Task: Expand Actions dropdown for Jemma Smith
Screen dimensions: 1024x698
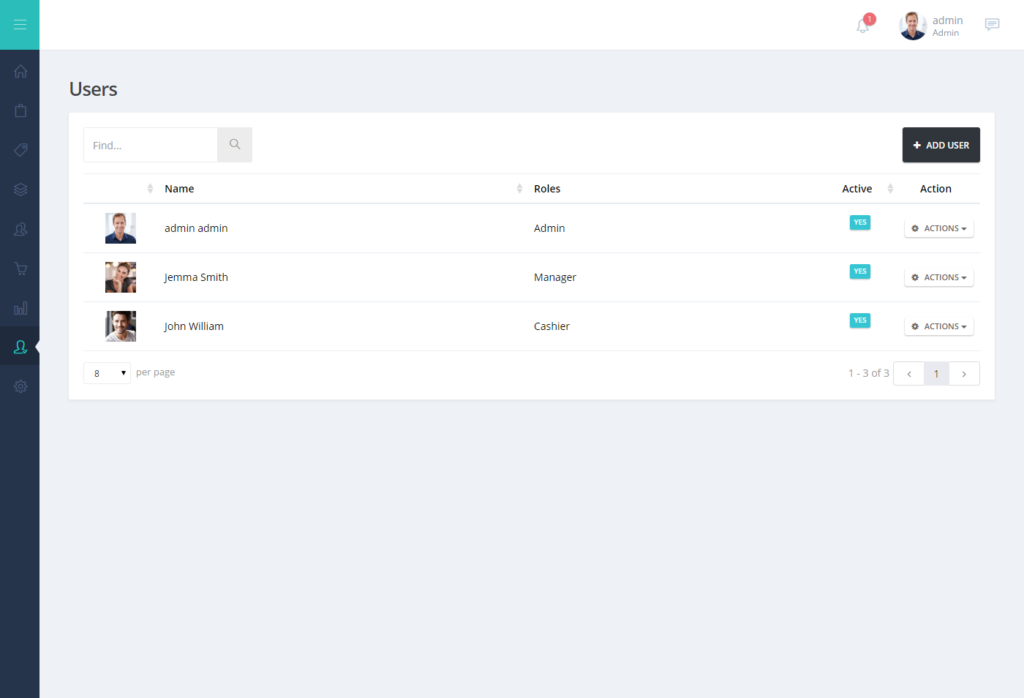Action: (x=938, y=278)
